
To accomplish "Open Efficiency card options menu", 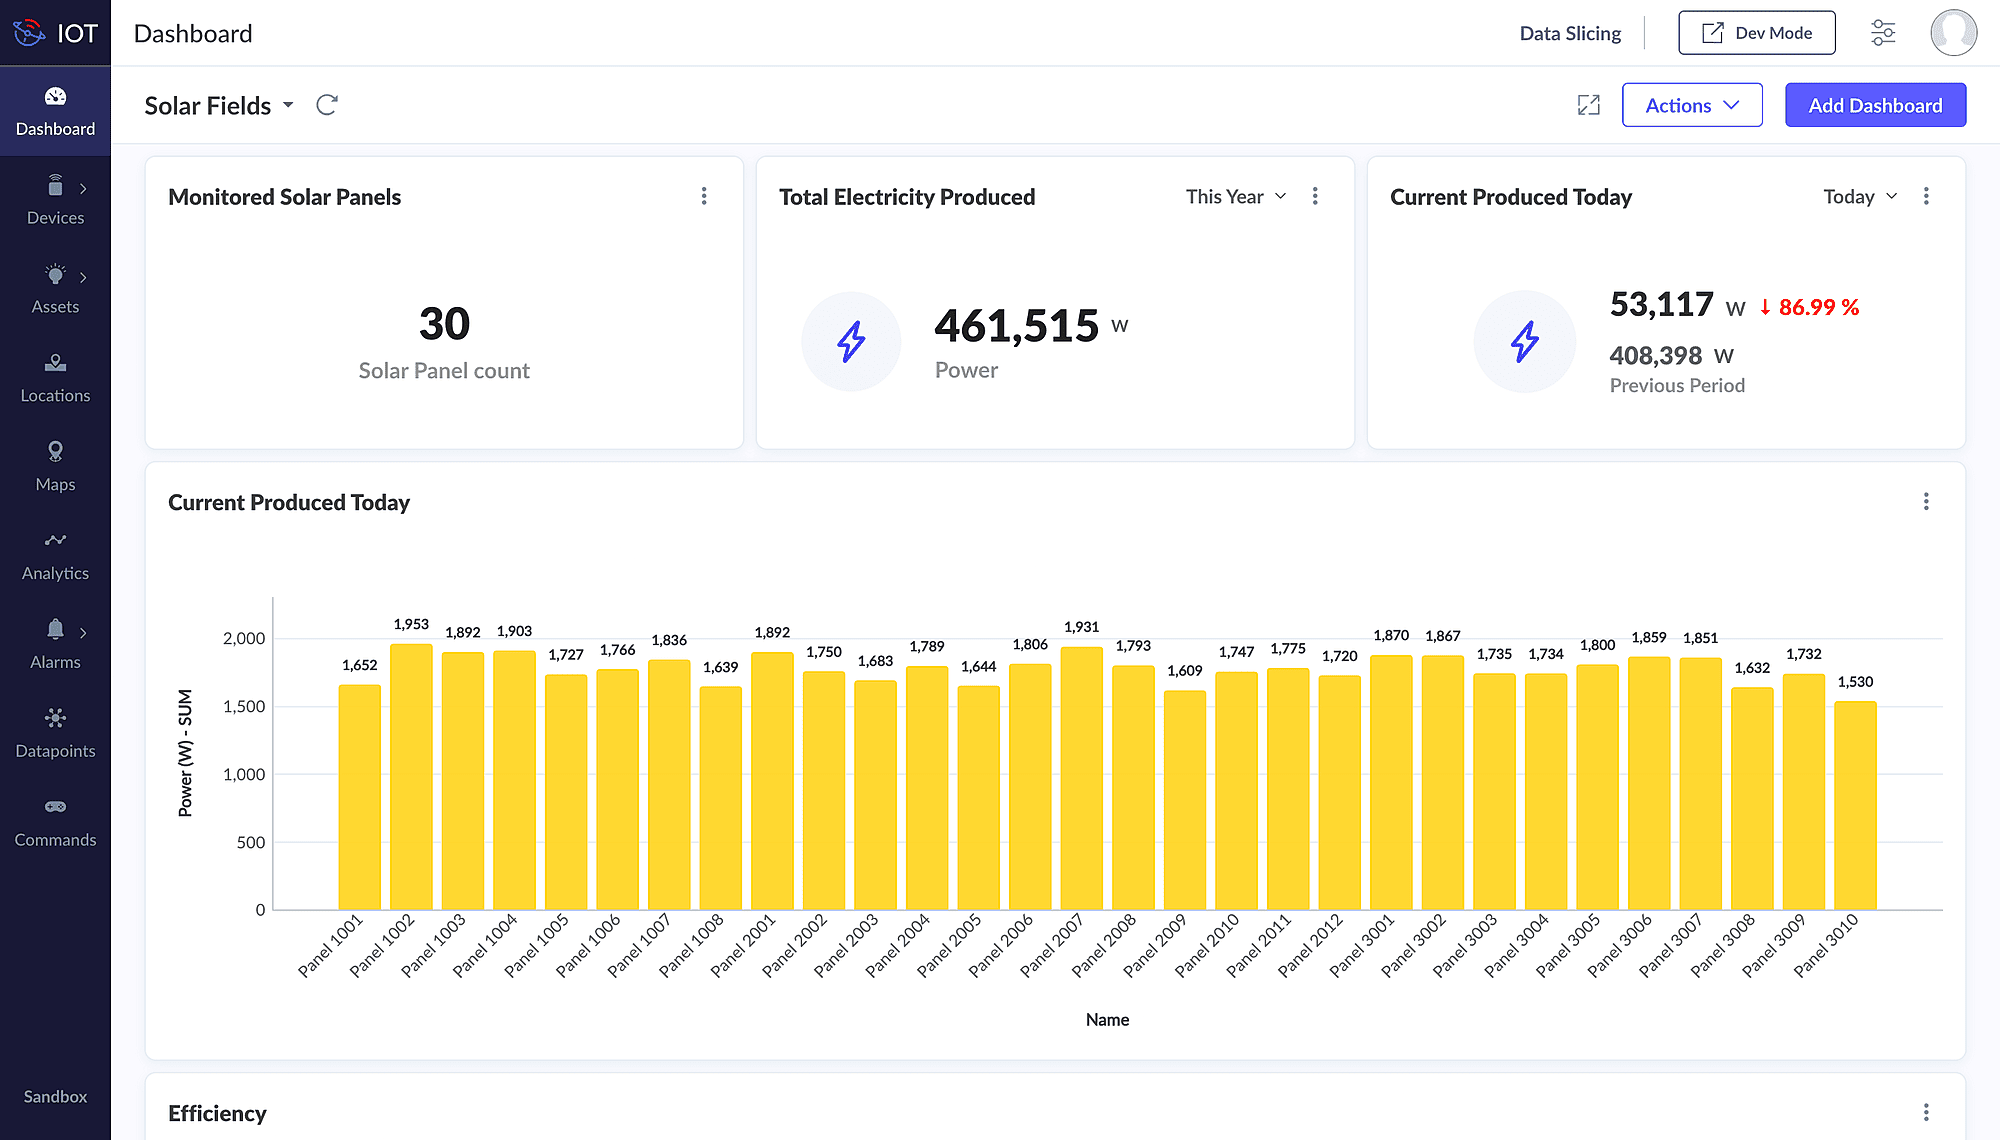I will click(x=1926, y=1112).
